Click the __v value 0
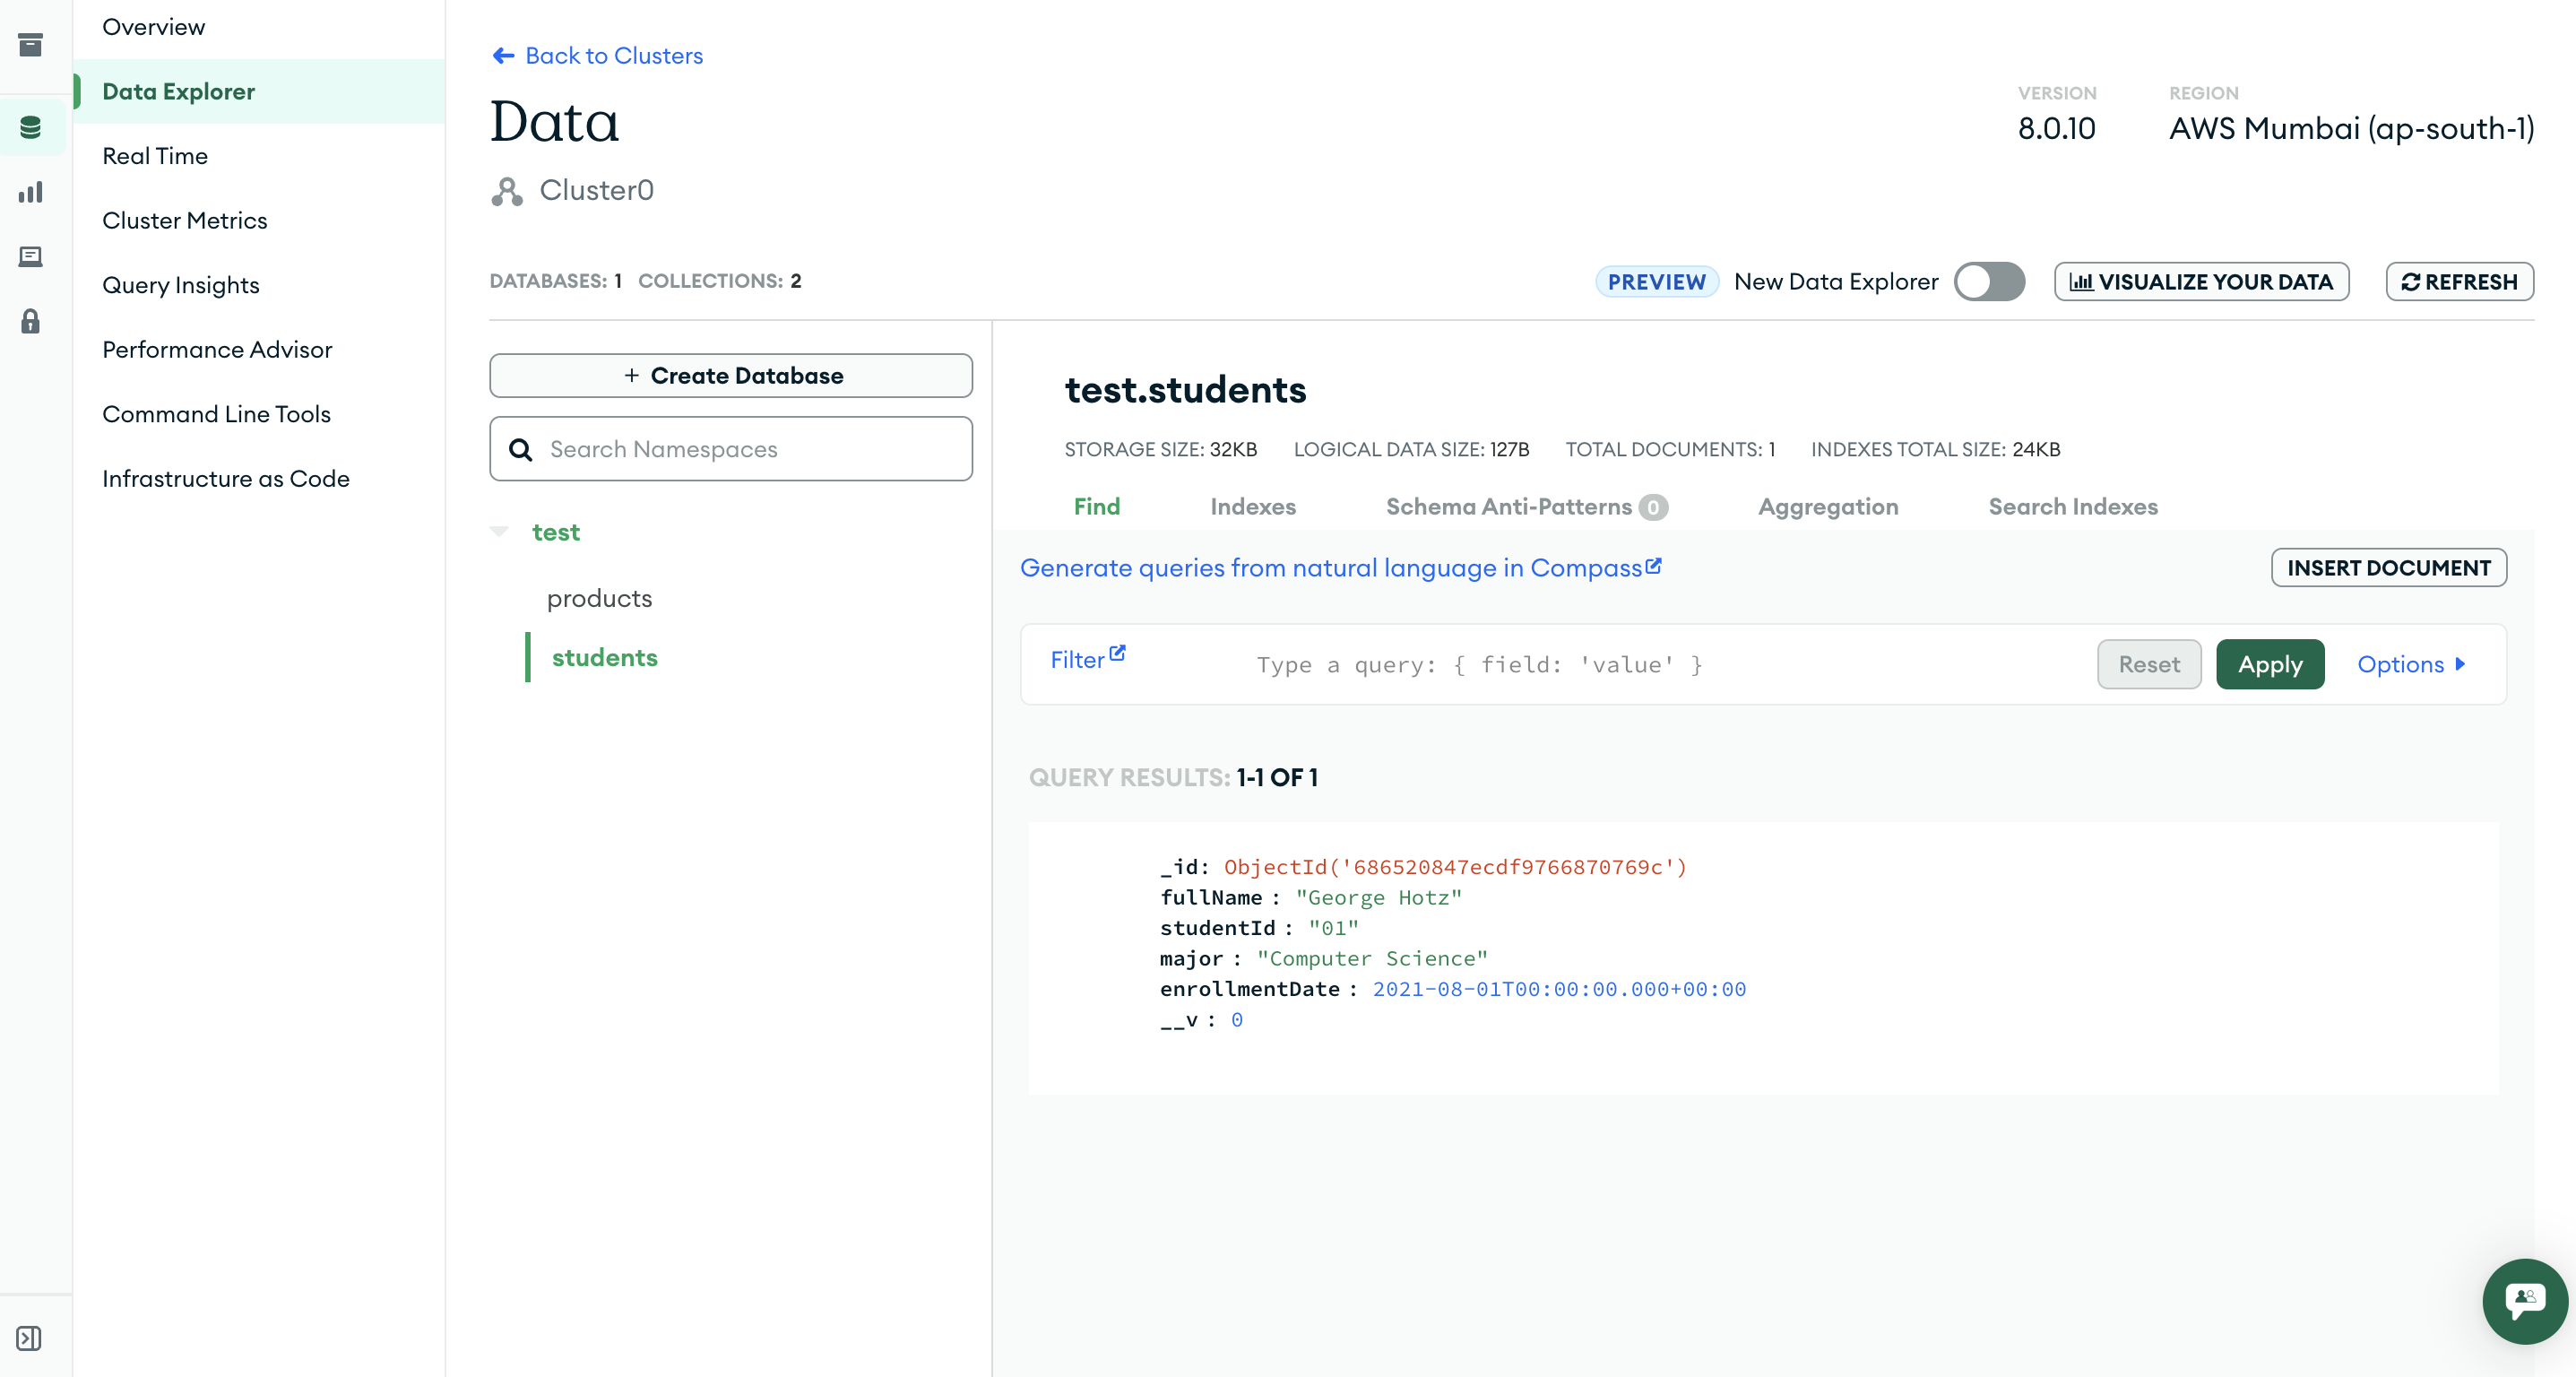 click(x=1237, y=1020)
